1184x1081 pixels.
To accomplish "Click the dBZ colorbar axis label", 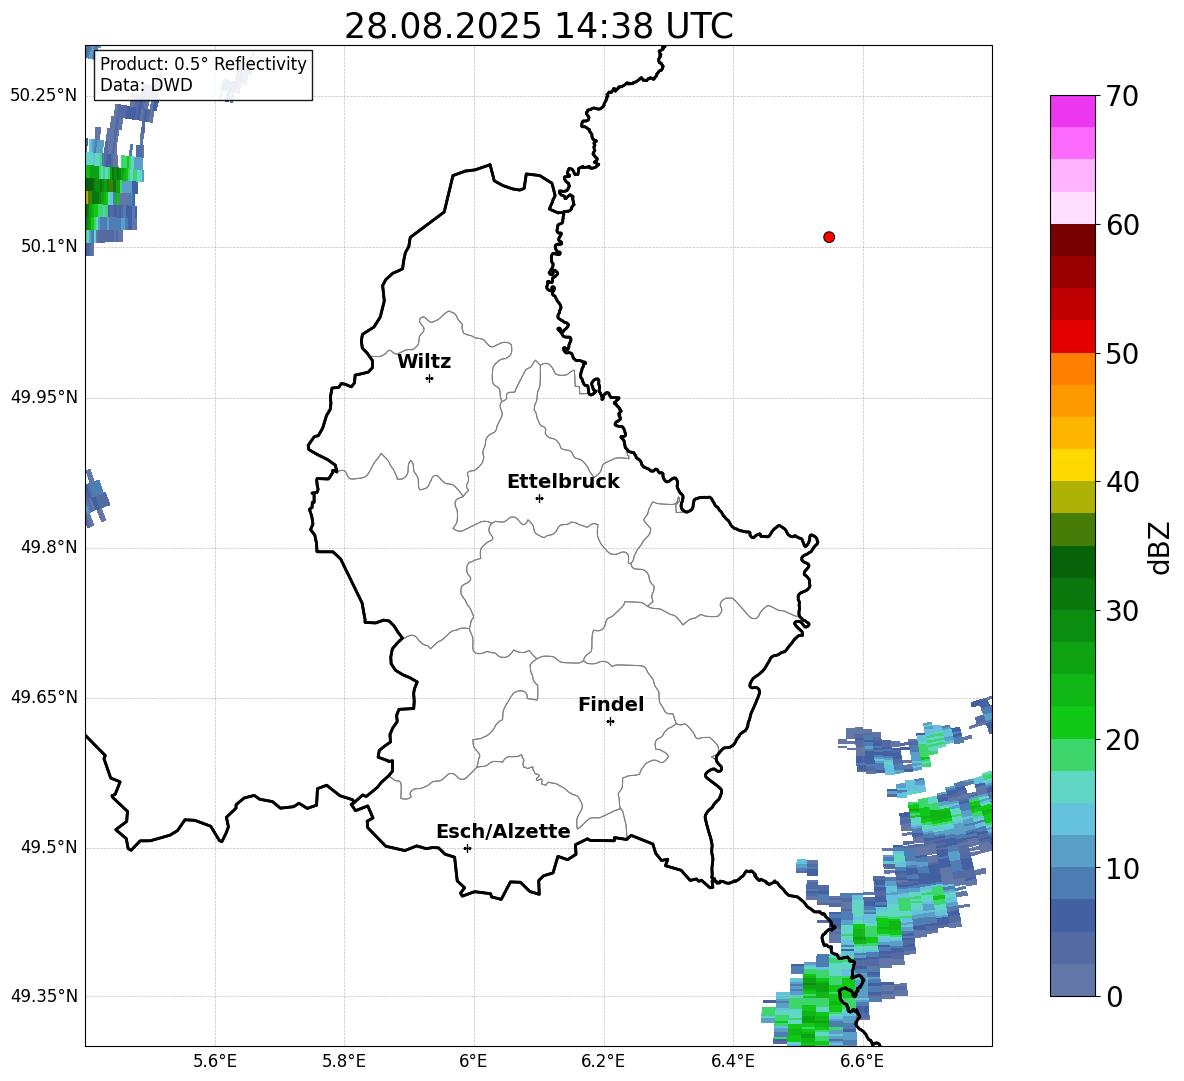I will tap(1158, 547).
